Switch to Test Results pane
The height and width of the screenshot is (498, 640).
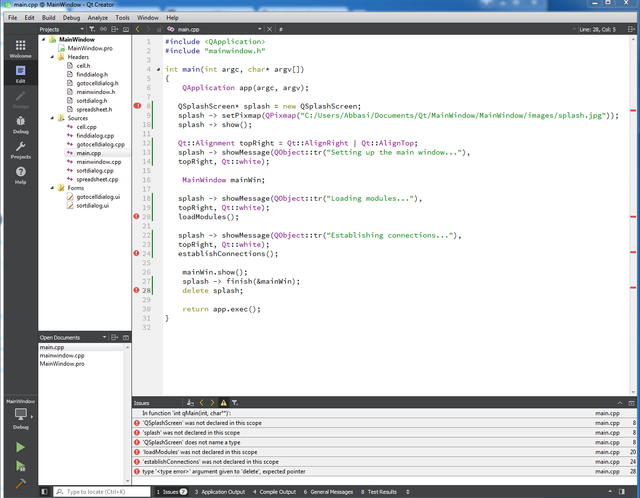(x=379, y=491)
